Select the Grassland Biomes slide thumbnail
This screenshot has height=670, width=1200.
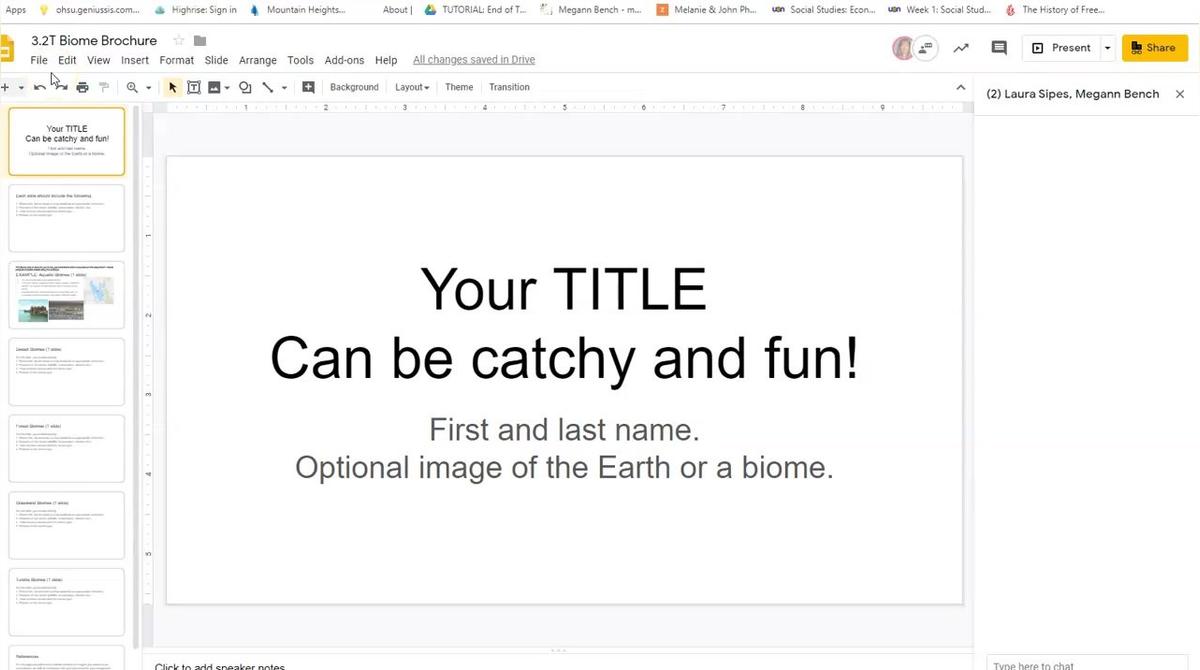click(67, 525)
